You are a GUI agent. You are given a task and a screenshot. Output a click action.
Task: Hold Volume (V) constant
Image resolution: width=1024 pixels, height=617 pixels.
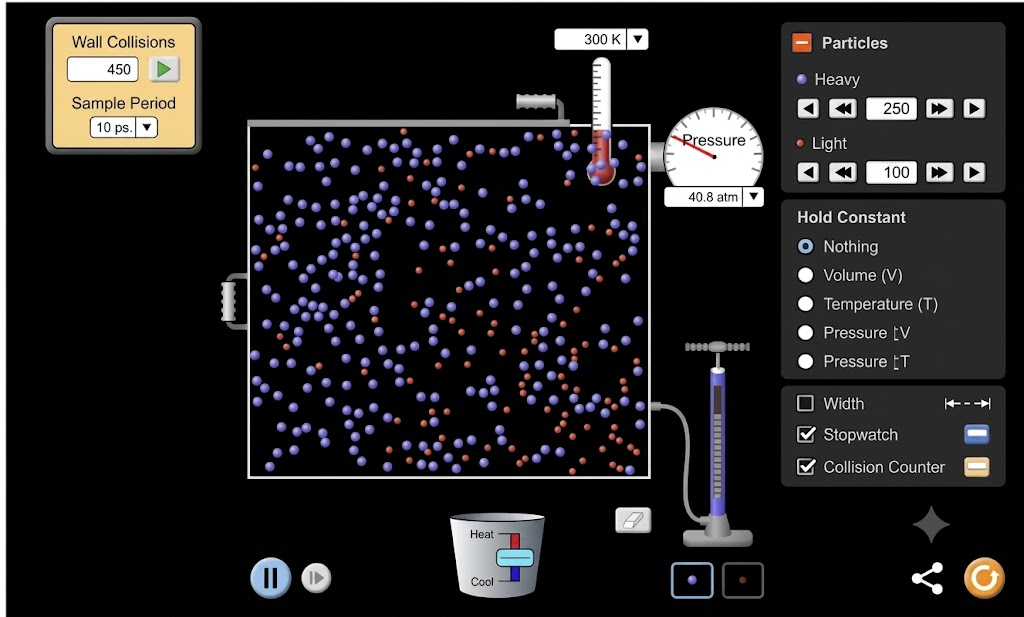click(x=805, y=275)
